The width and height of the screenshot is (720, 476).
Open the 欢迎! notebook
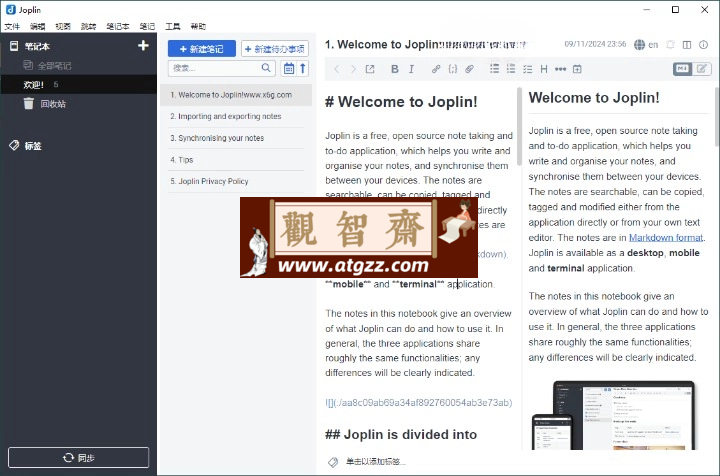pos(78,84)
